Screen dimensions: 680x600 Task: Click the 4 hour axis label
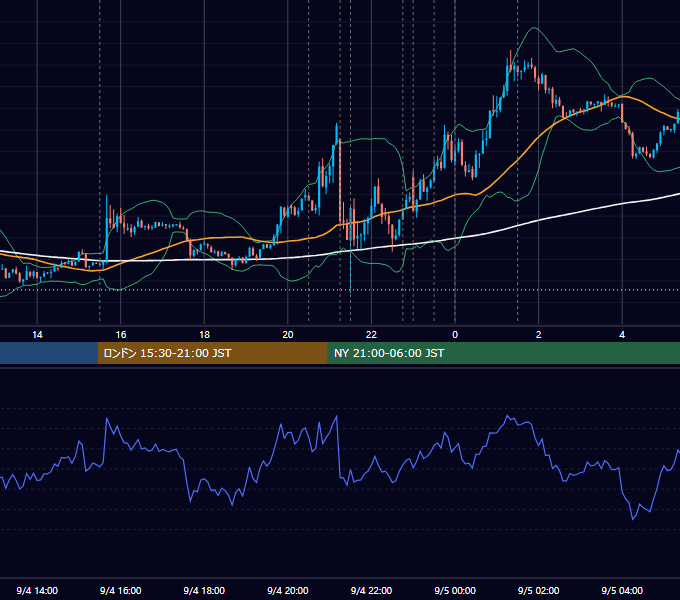click(x=622, y=335)
